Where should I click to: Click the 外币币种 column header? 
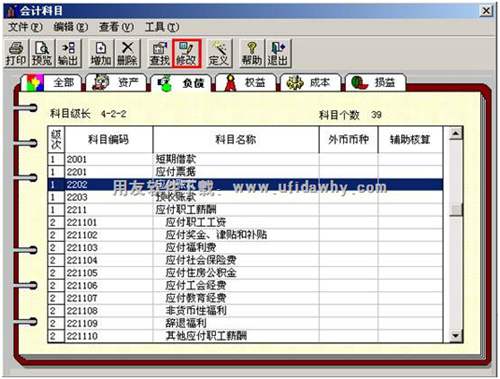point(348,140)
